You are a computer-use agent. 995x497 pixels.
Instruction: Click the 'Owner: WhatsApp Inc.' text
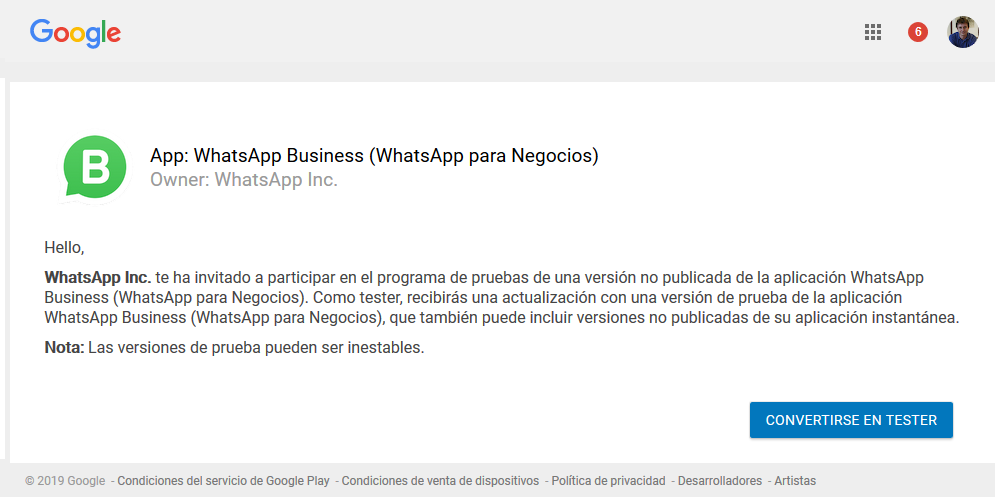(244, 180)
